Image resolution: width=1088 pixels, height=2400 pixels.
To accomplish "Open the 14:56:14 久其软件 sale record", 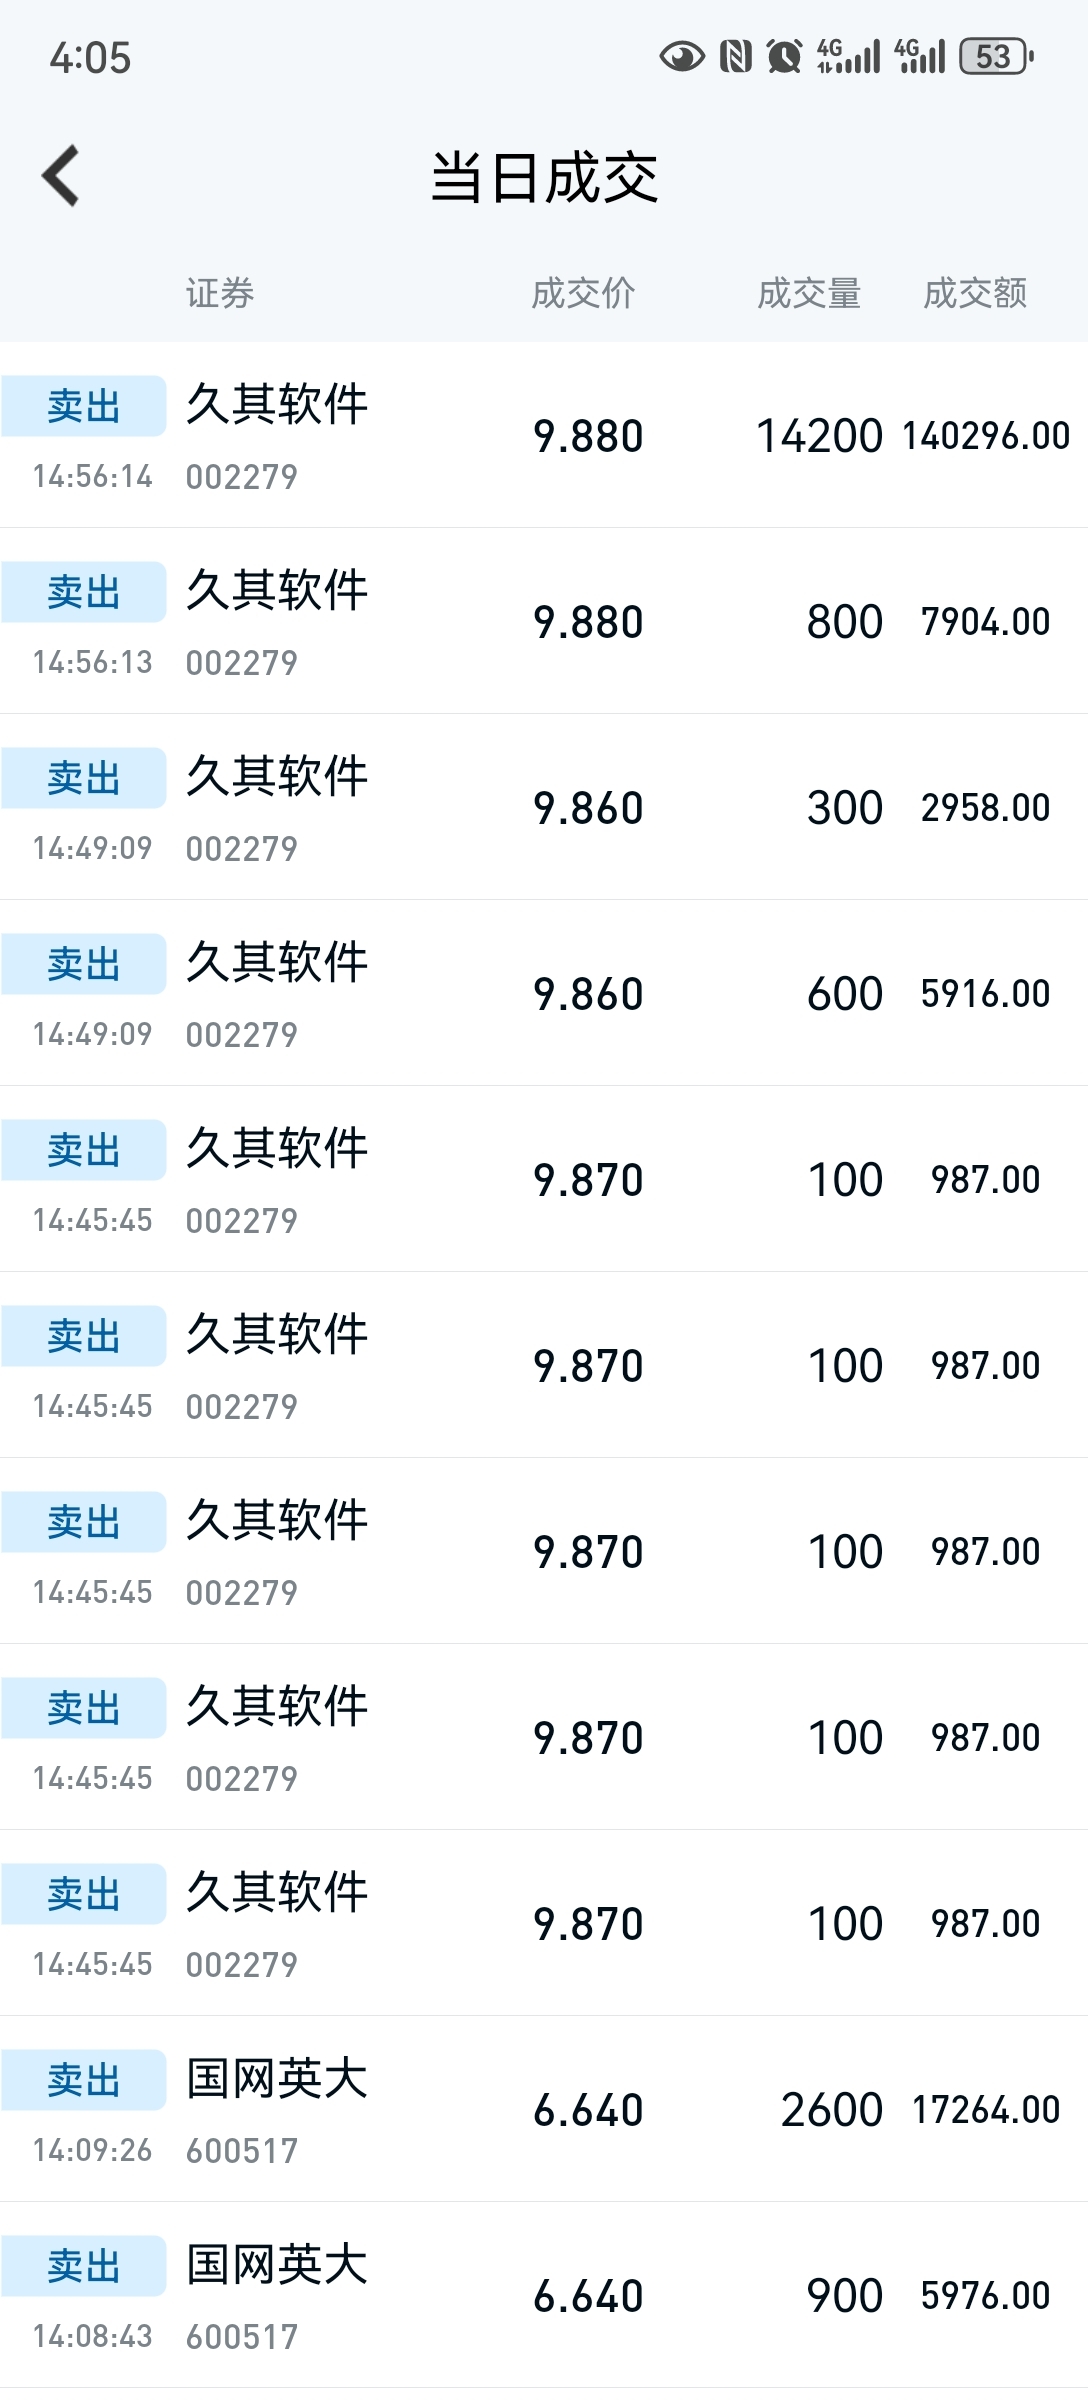I will click(x=544, y=436).
